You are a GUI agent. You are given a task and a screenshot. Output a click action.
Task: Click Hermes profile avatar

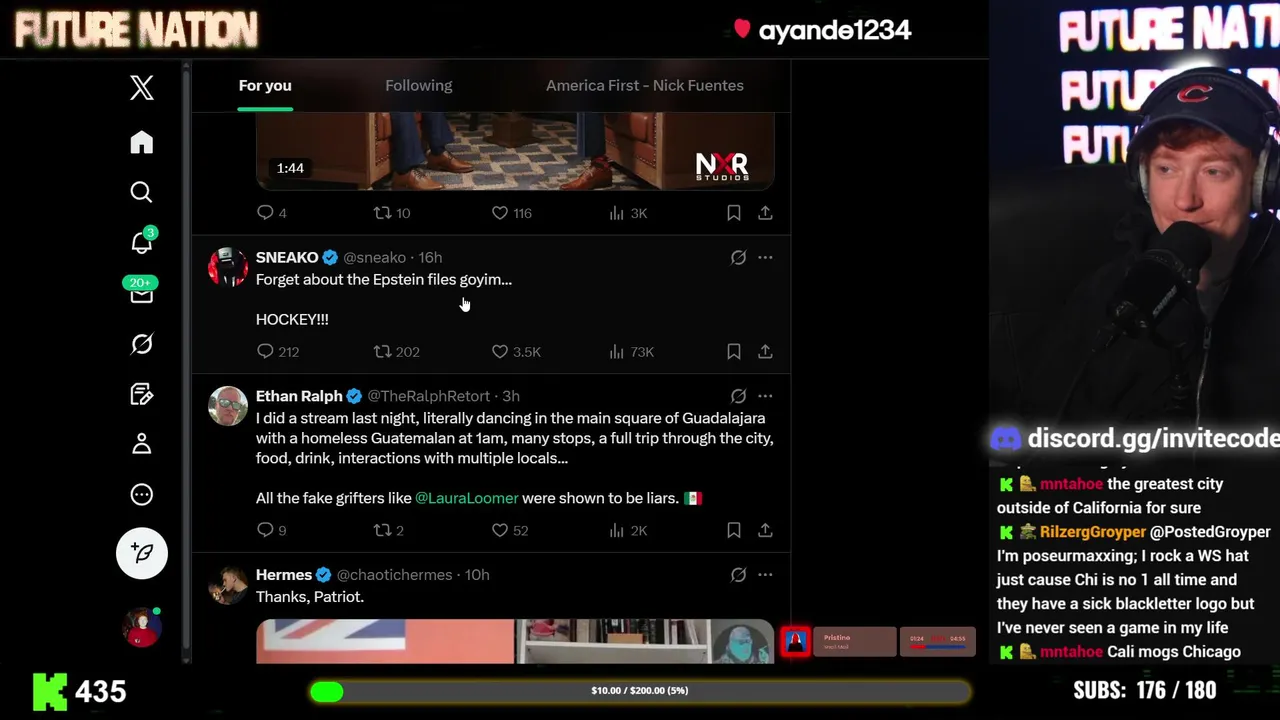[228, 585]
